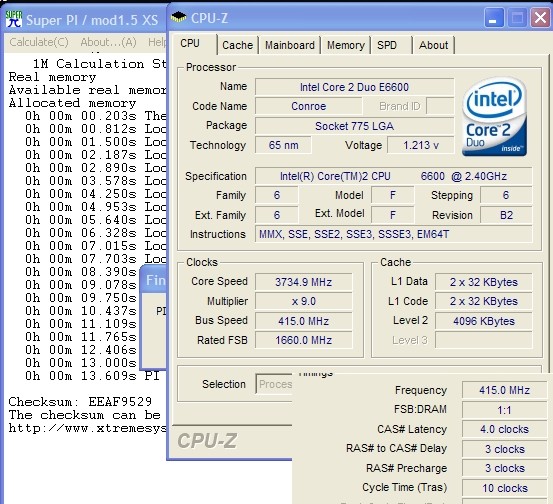The image size is (553, 504).
Task: Click the CPU-Z chip icon in title bar
Action: pyautogui.click(x=178, y=17)
